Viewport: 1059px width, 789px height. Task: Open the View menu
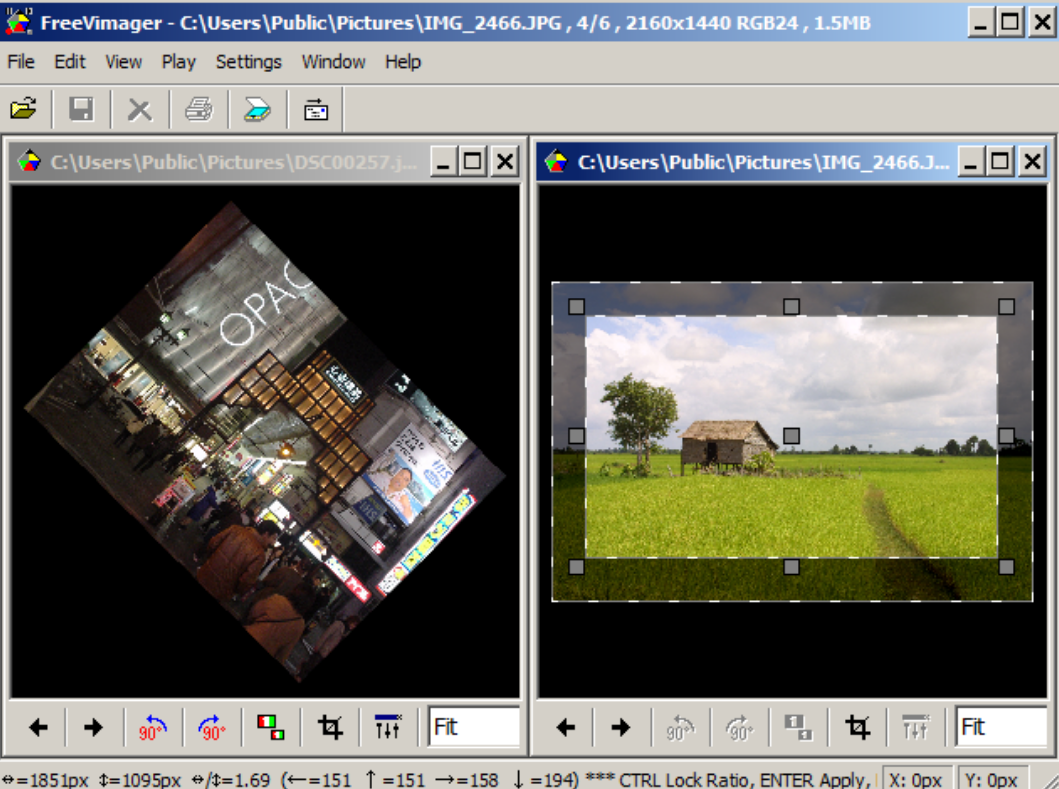pos(123,62)
